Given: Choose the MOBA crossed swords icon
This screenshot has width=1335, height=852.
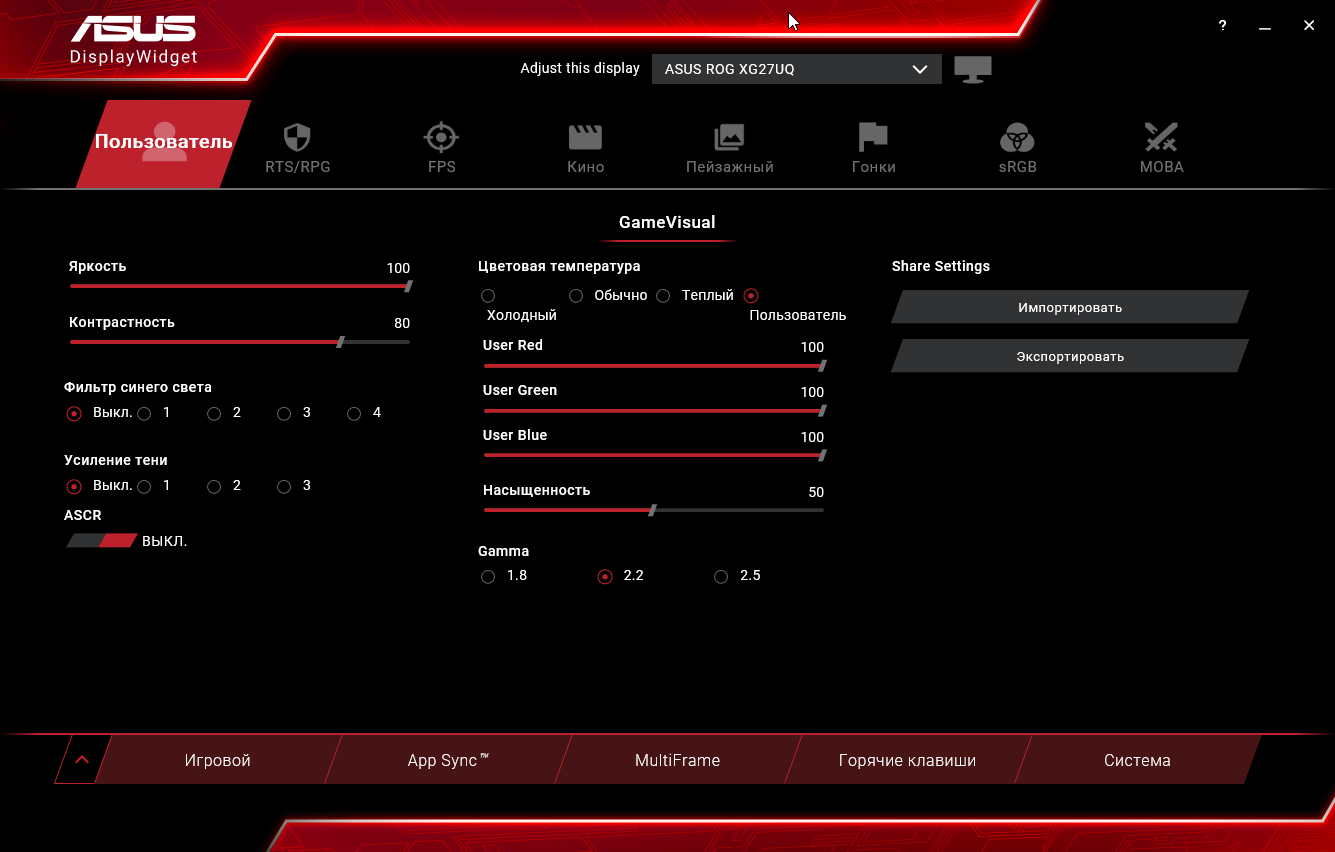Looking at the screenshot, I should pyautogui.click(x=1161, y=137).
